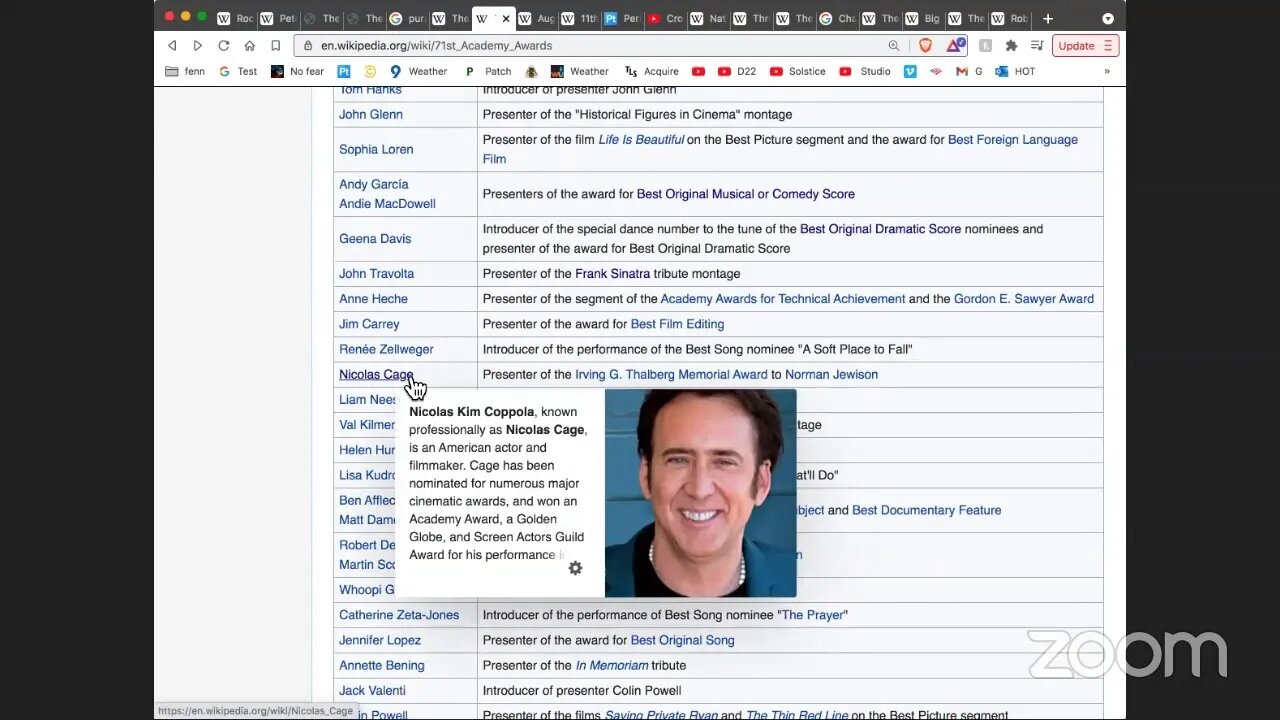Open the Norman Jewison link
Screen dimensions: 1280x720
click(831, 374)
